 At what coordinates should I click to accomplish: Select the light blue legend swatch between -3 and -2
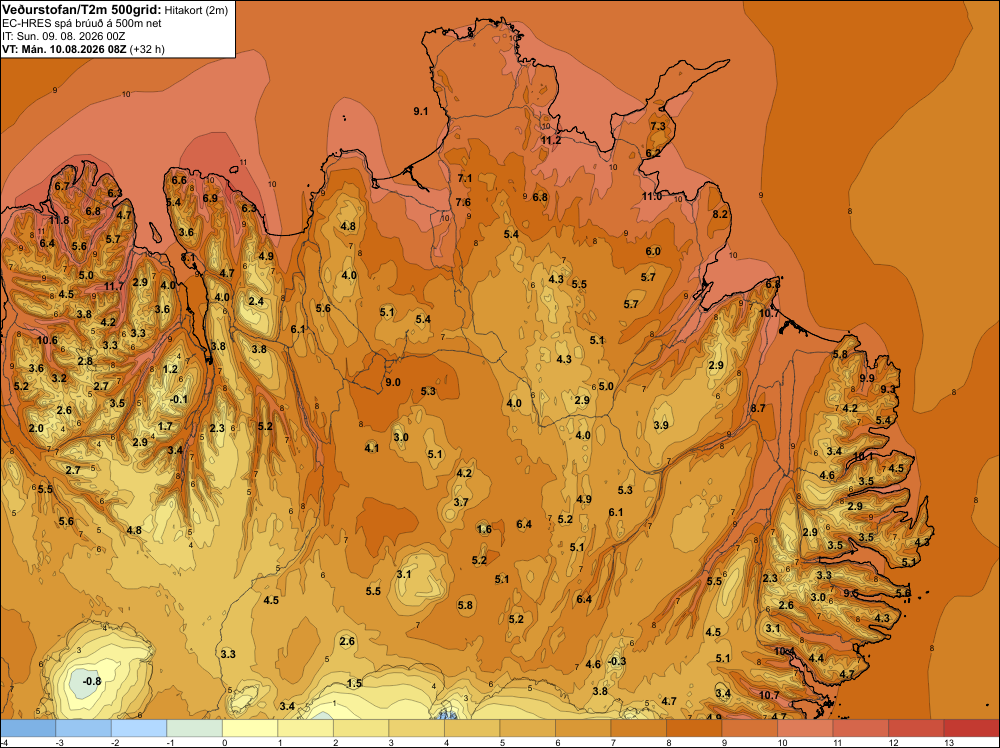84,728
